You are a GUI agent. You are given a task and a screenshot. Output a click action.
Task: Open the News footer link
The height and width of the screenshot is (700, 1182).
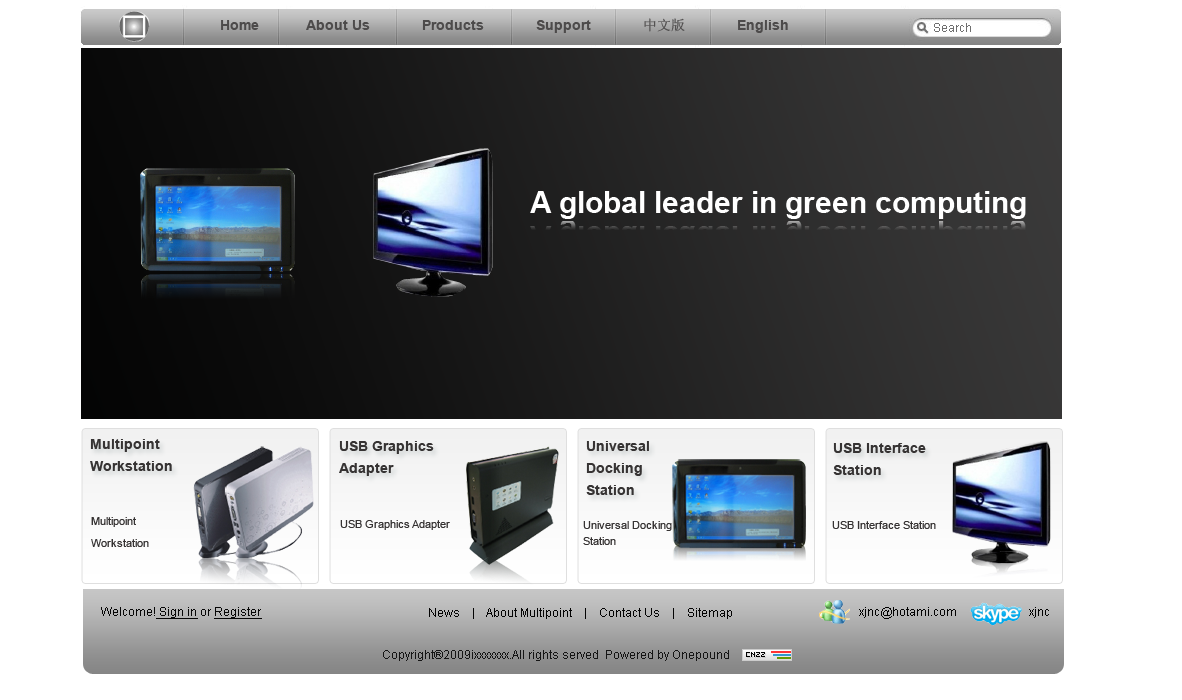tap(443, 613)
